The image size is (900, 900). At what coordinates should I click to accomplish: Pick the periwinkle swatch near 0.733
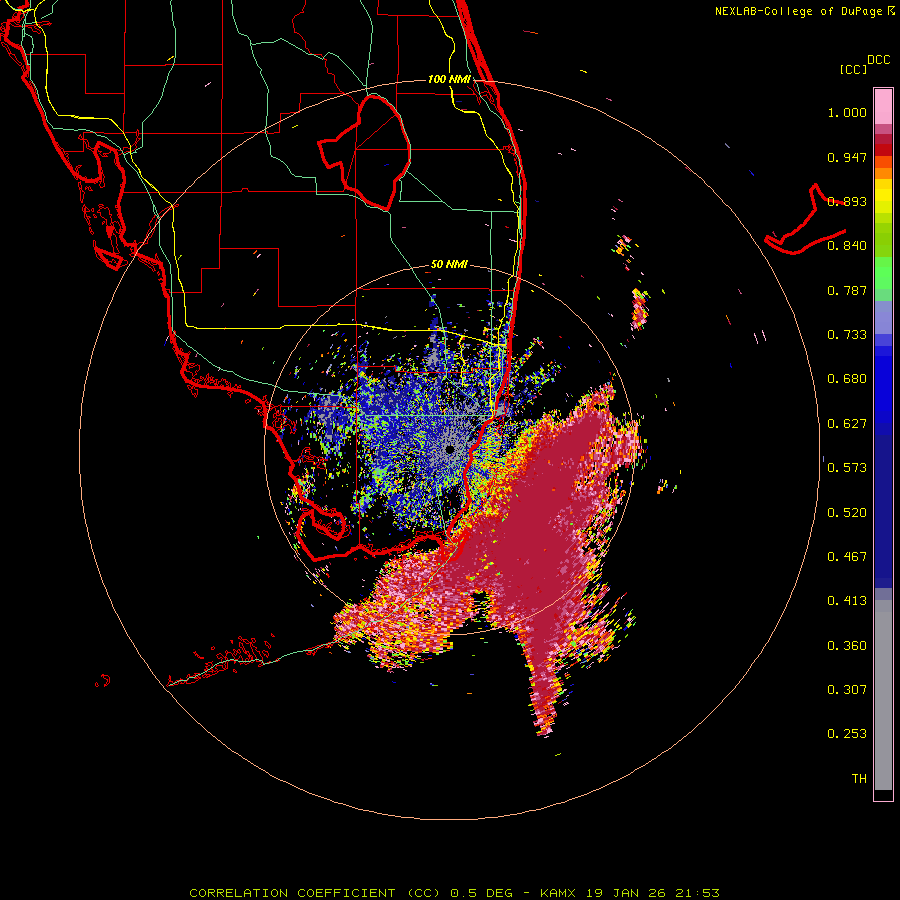coord(883,318)
